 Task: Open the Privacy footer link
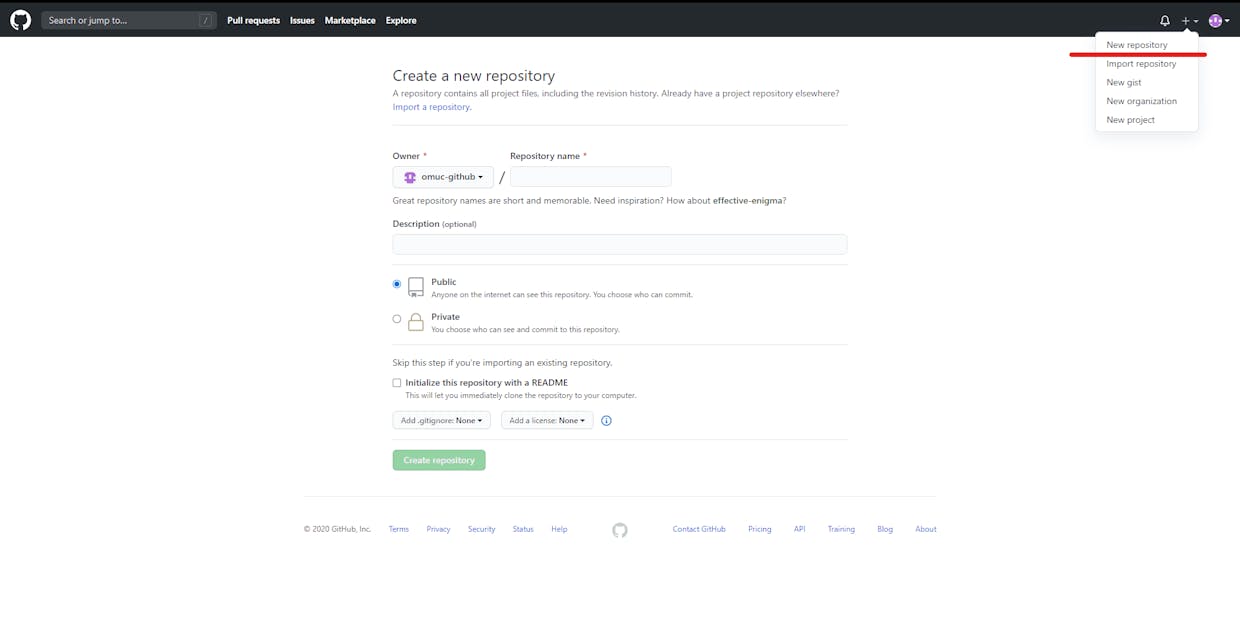(x=438, y=530)
